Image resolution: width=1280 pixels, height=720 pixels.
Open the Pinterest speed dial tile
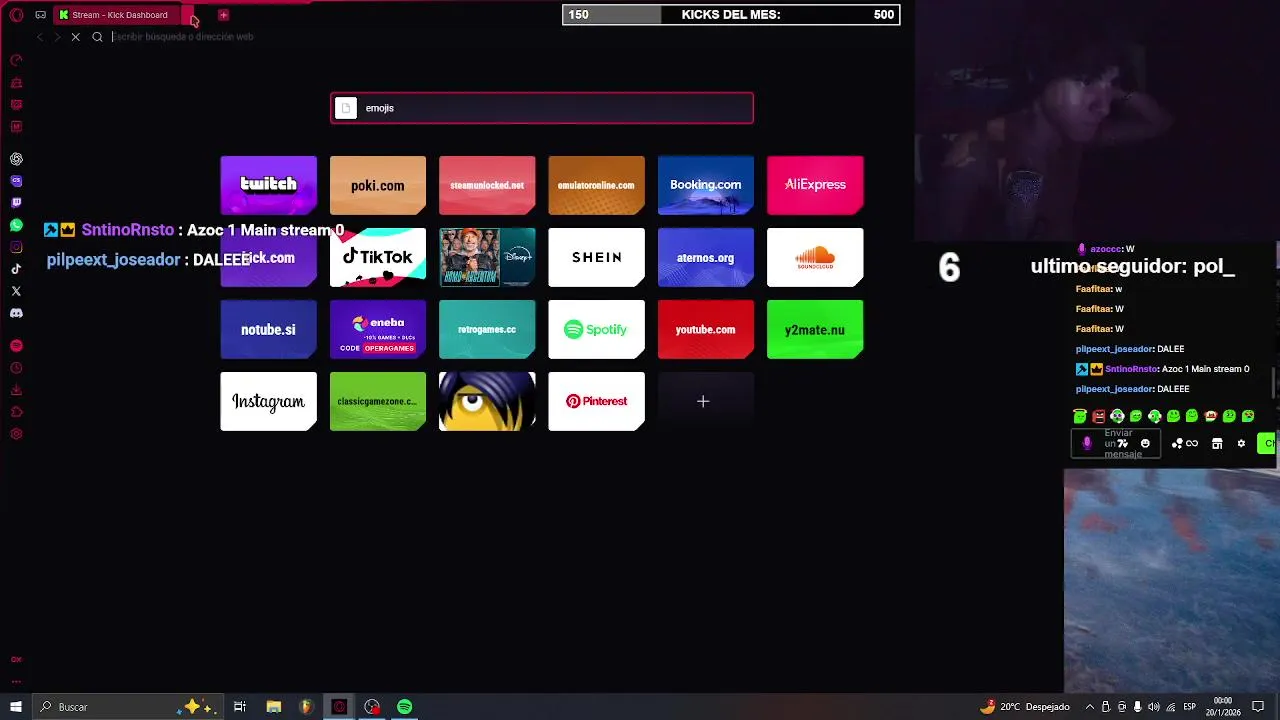point(596,401)
